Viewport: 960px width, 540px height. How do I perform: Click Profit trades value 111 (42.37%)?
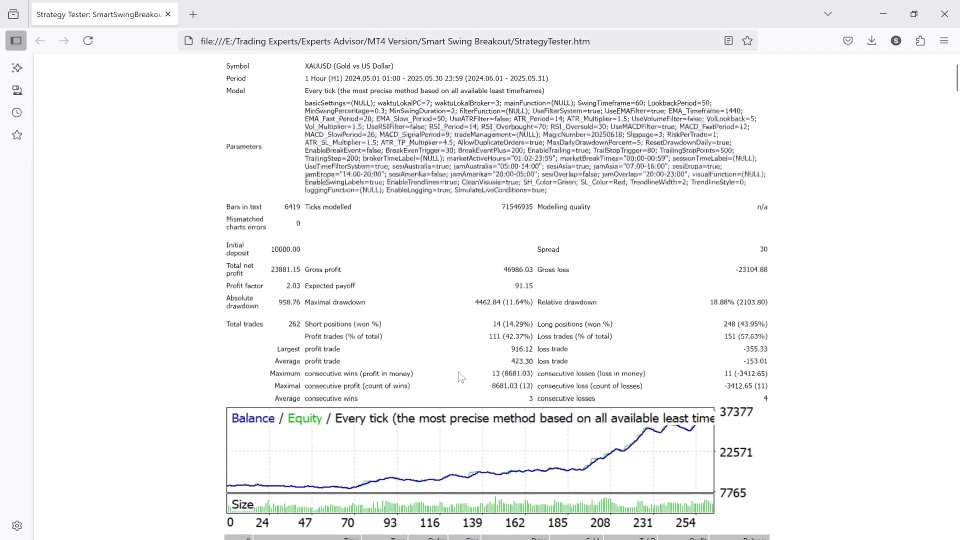click(x=511, y=337)
